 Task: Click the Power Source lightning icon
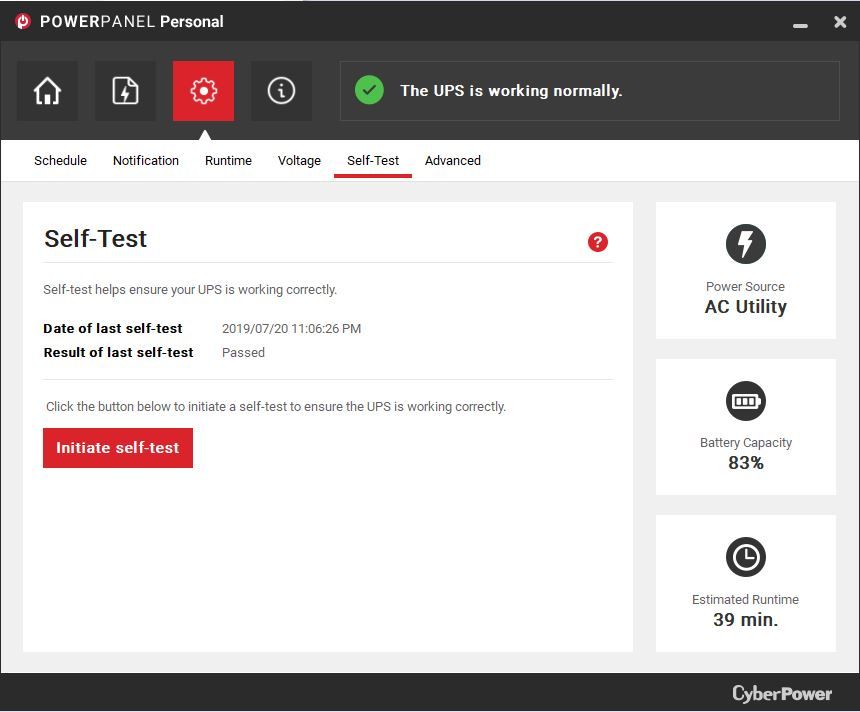click(745, 244)
